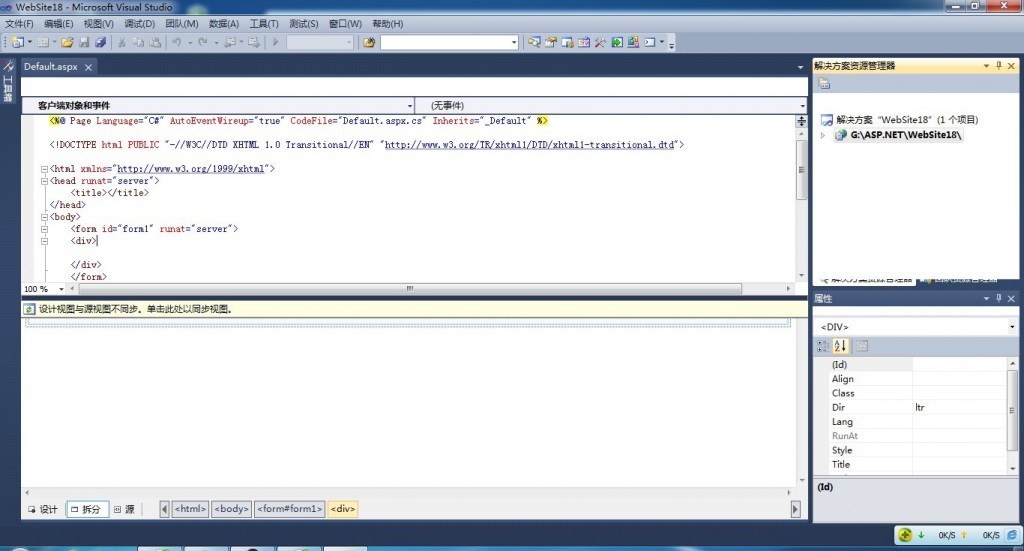
Task: Open the collapsed Toolbox side tab
Action: pyautogui.click(x=8, y=81)
